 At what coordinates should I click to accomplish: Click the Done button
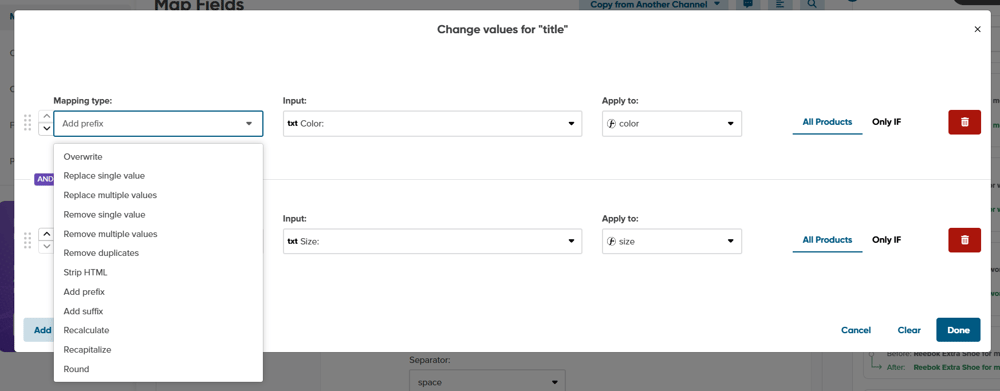point(958,330)
